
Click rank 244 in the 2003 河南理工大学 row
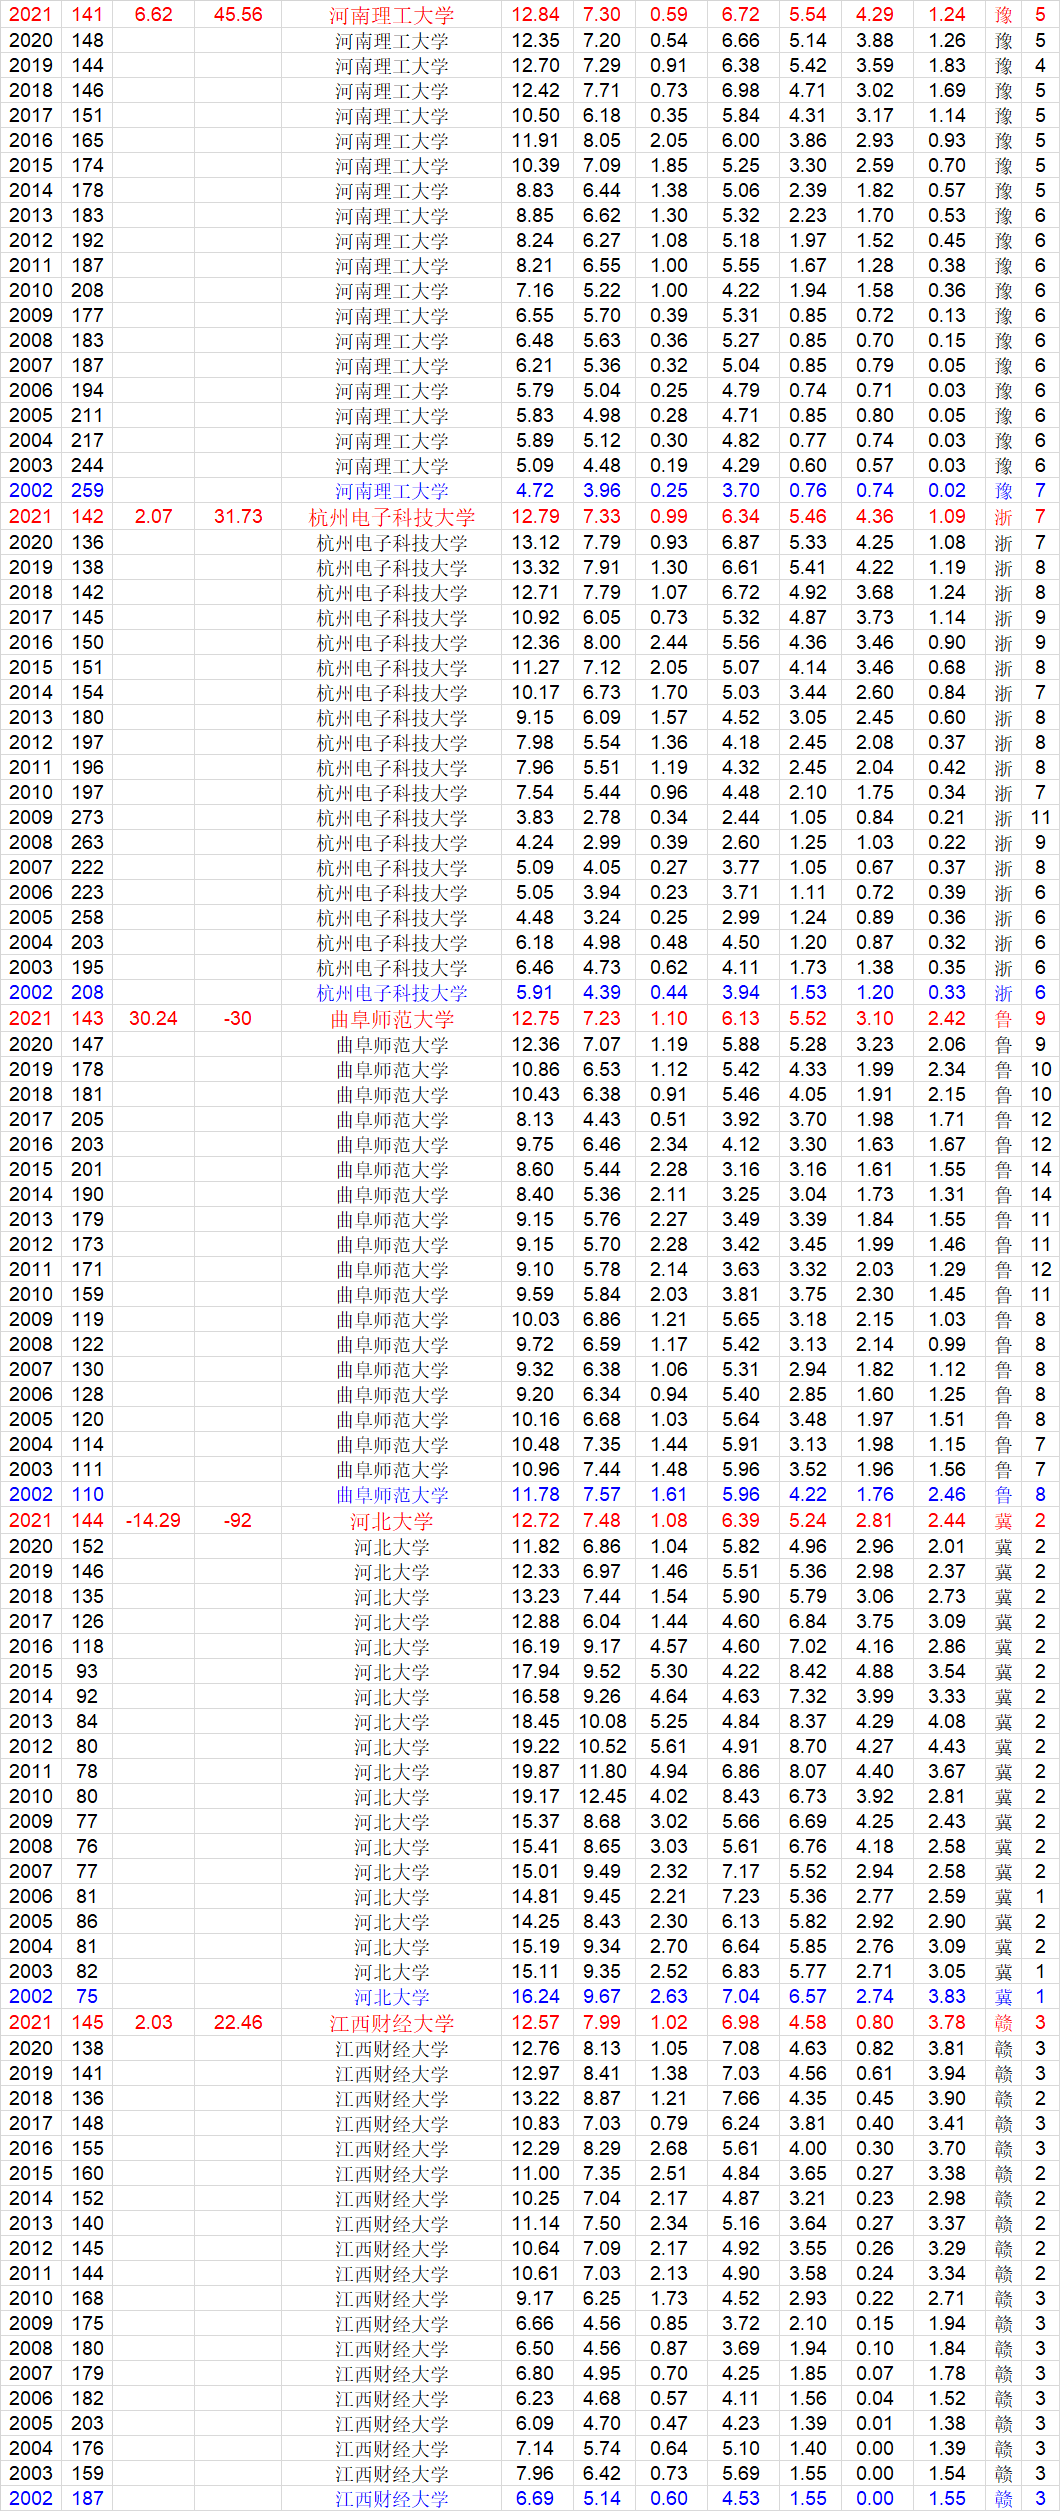(x=87, y=466)
